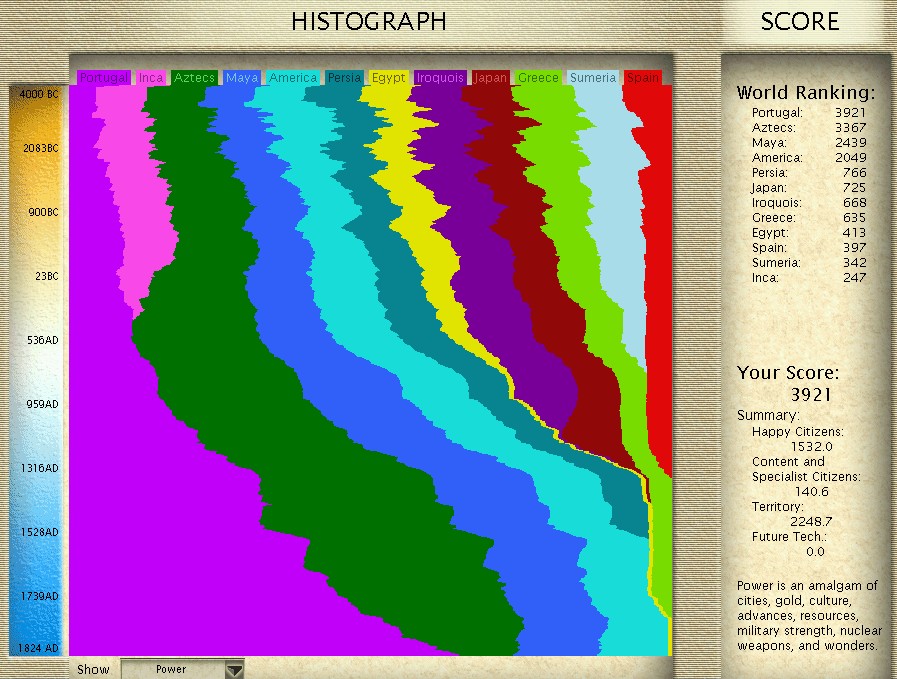Open the Show graph type dropdown

point(183,670)
